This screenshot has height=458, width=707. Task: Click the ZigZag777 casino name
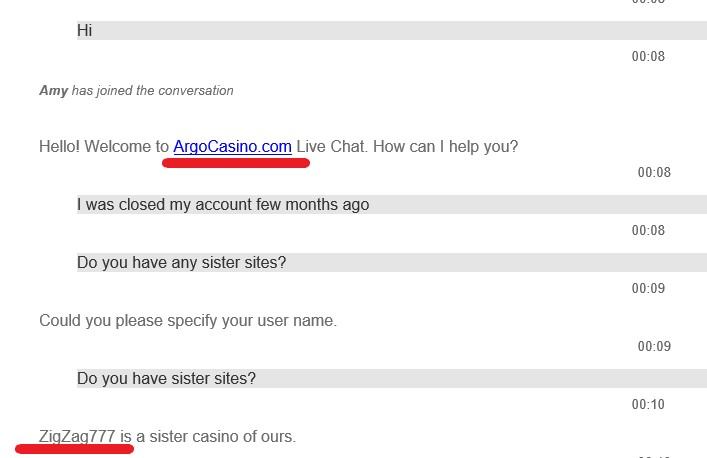tap(77, 437)
